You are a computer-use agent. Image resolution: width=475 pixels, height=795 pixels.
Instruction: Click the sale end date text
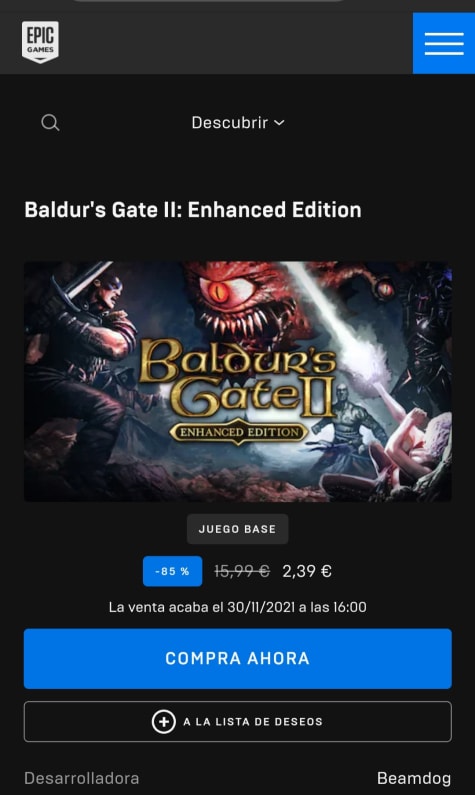pos(238,607)
